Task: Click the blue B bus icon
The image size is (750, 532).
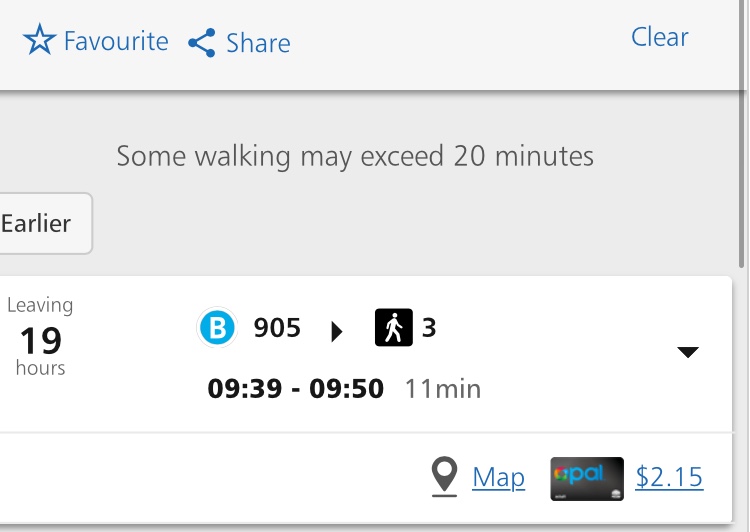Action: (x=217, y=328)
